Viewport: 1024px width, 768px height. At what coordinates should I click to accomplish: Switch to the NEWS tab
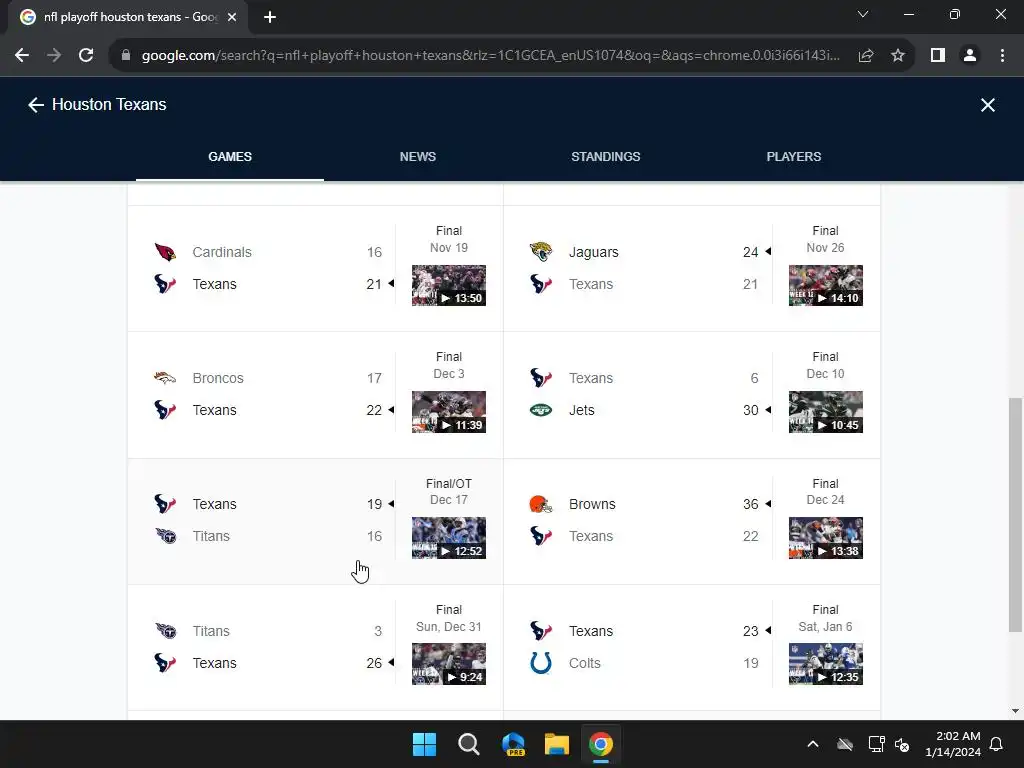click(418, 157)
